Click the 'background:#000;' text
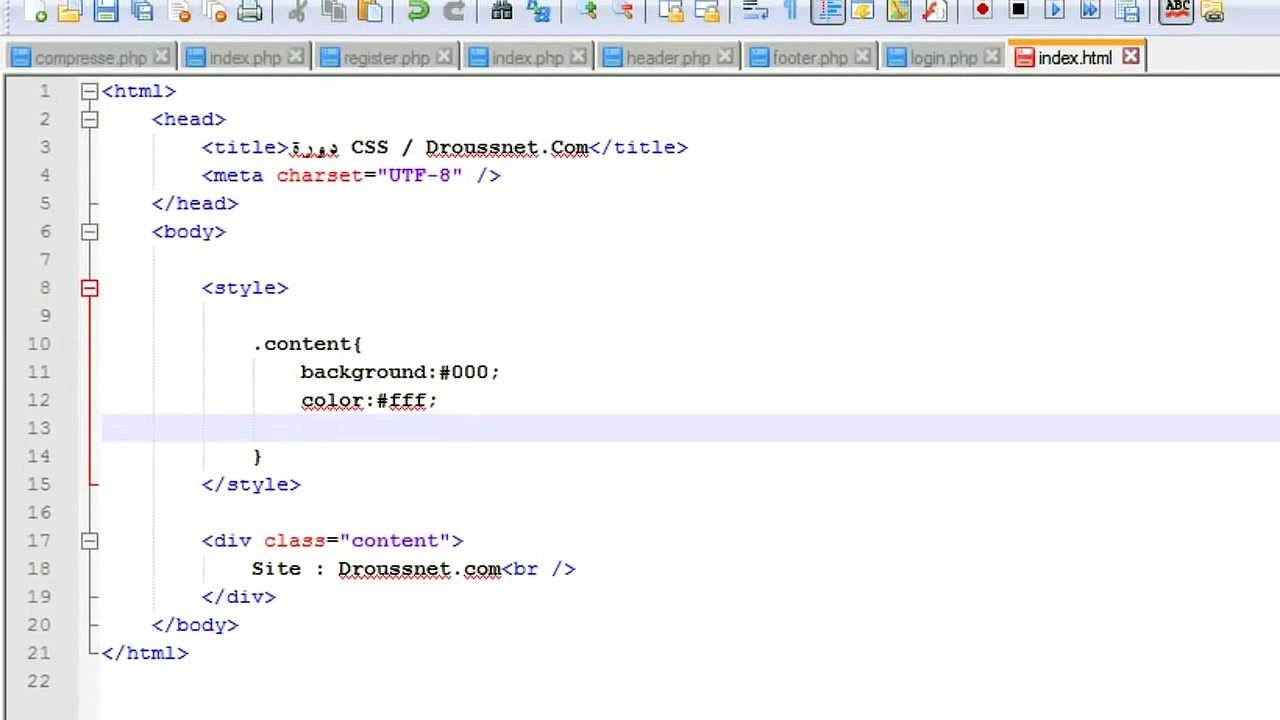Viewport: 1280px width, 720px height. [400, 372]
